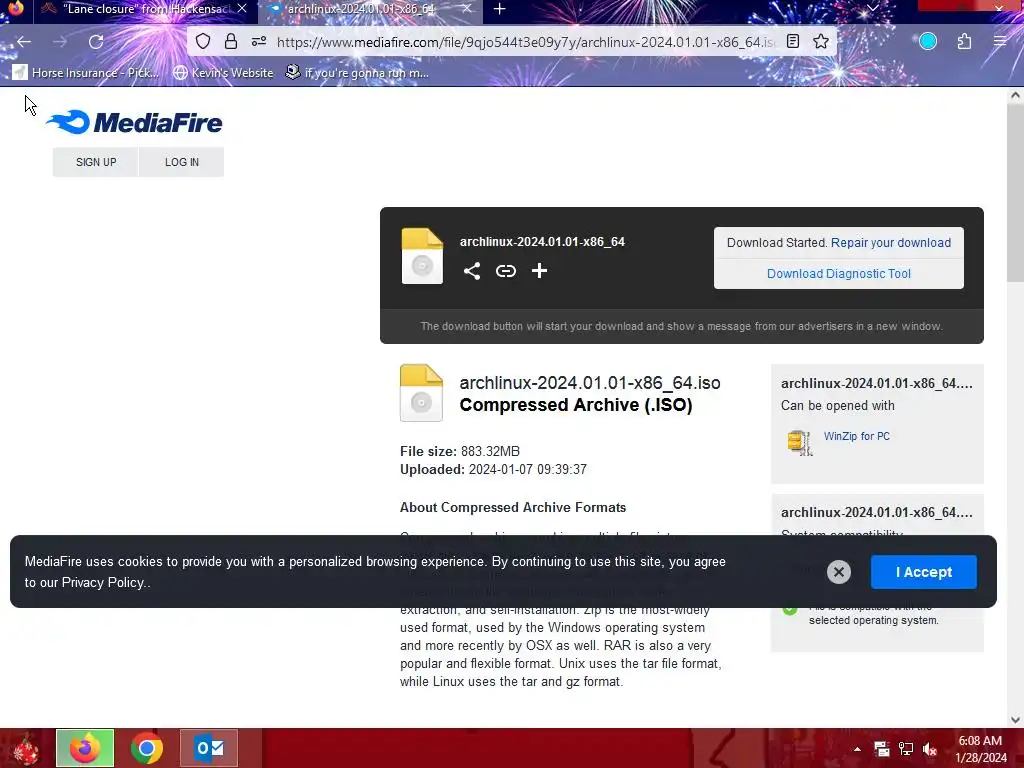Screen dimensions: 1024x768
Task: Click the MediaFire logo
Action: 135,123
